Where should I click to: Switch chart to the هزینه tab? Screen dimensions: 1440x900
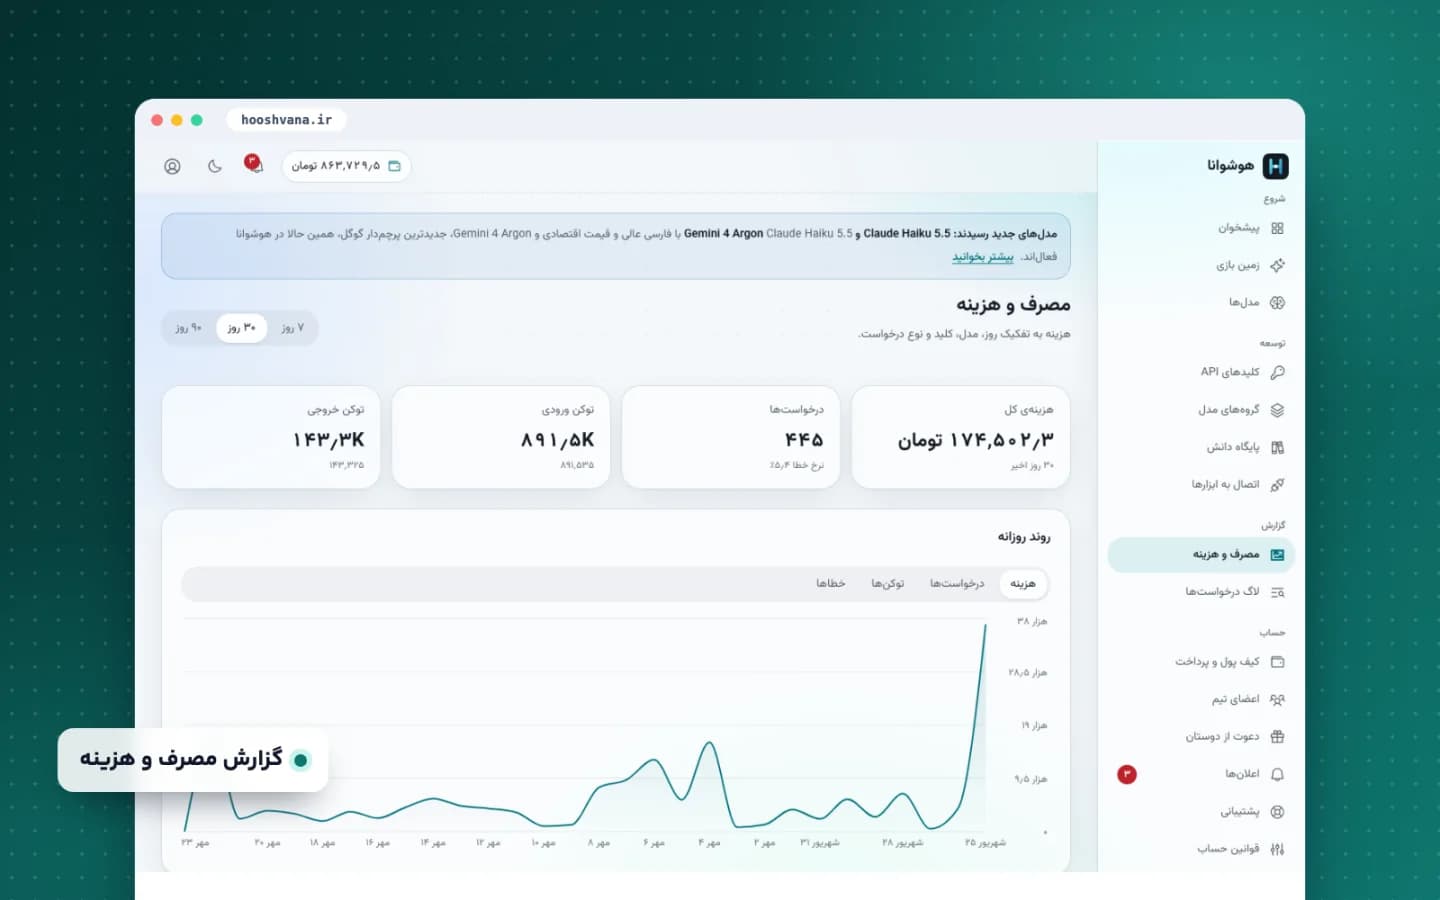click(1023, 583)
